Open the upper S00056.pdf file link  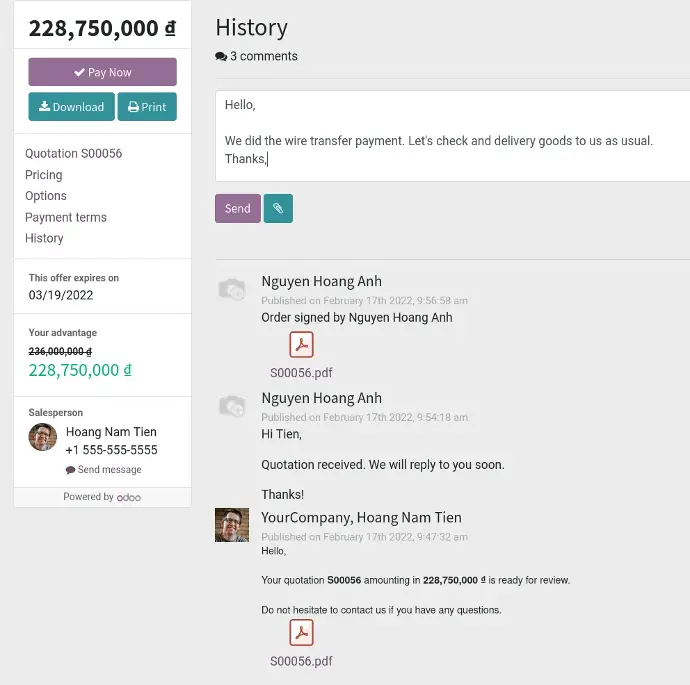301,373
